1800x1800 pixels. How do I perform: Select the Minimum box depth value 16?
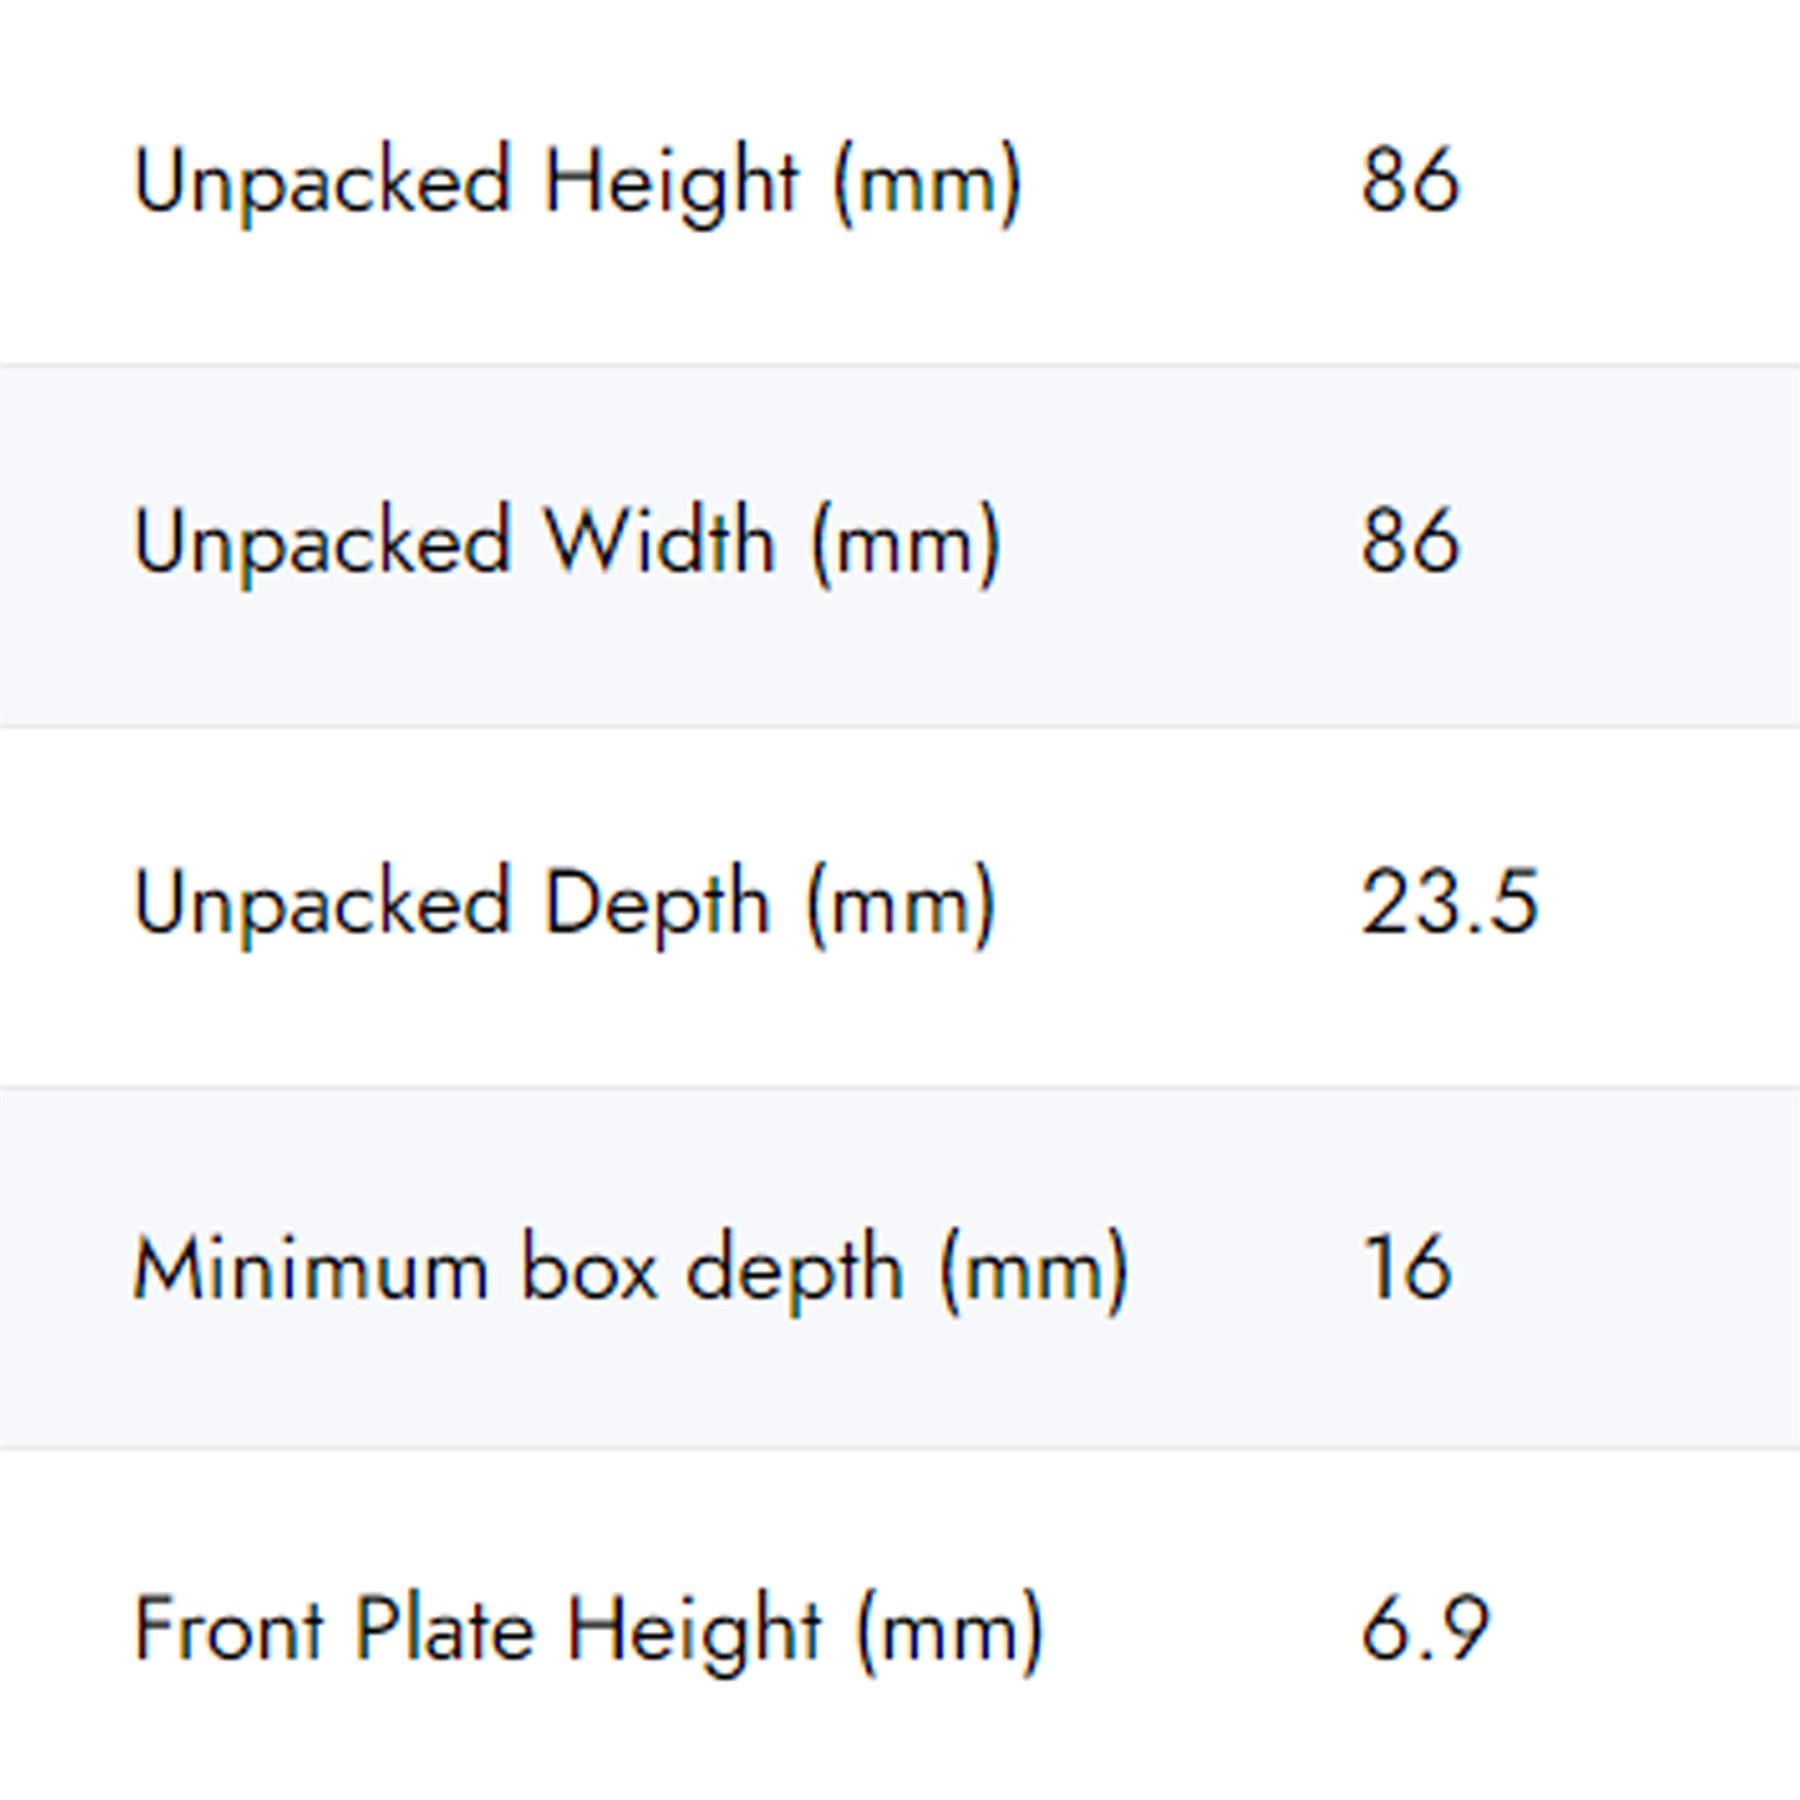tap(1406, 1267)
